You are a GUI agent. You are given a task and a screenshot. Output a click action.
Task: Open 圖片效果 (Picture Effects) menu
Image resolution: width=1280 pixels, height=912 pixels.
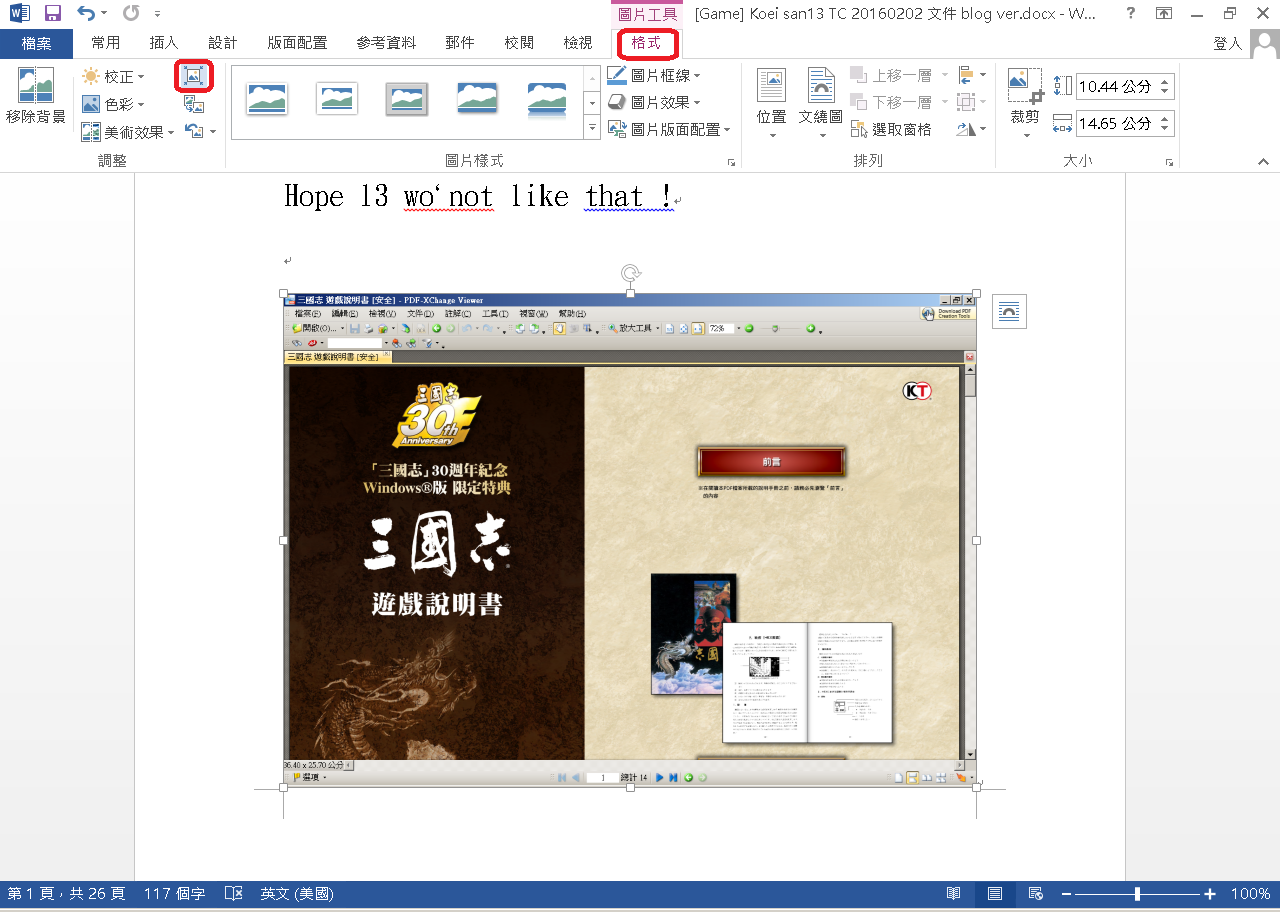[653, 102]
